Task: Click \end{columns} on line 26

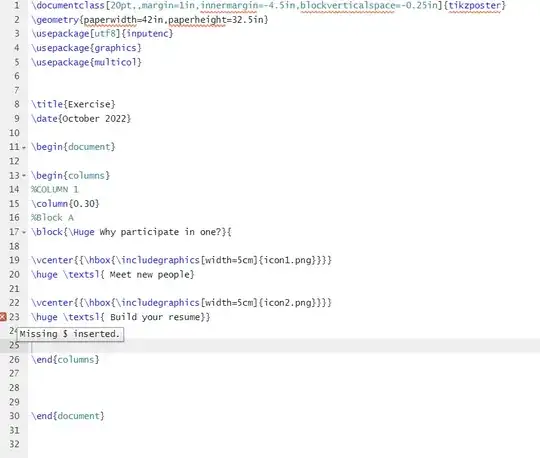Action: [x=65, y=360]
